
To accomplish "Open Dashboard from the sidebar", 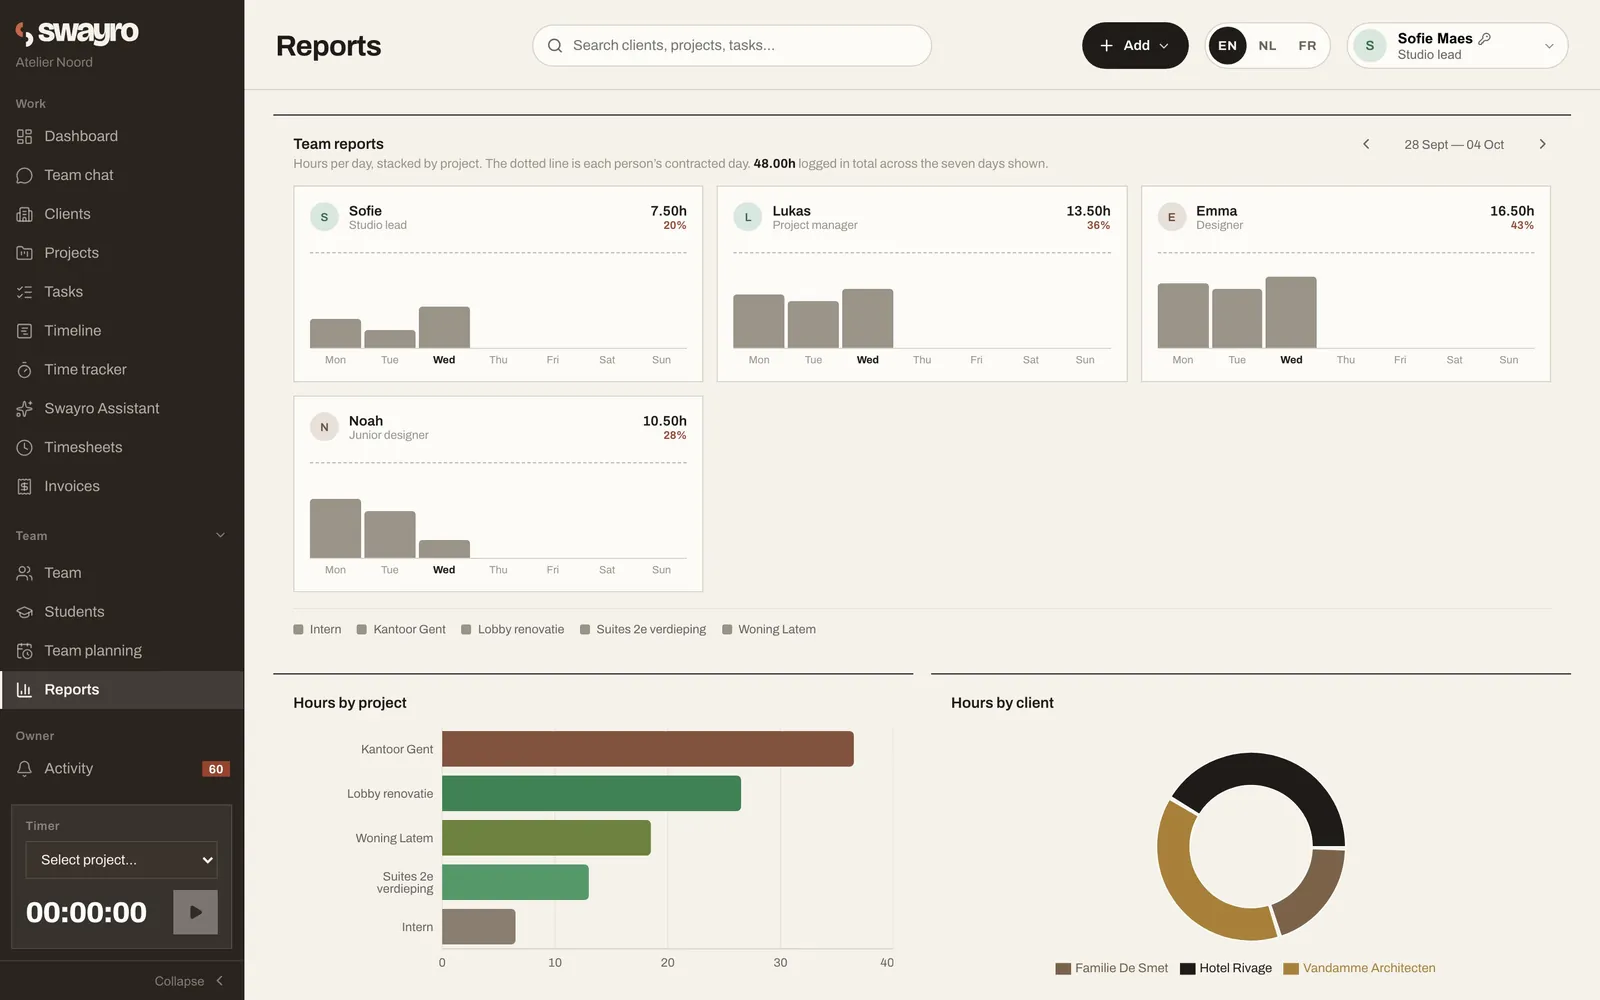I will tap(122, 136).
